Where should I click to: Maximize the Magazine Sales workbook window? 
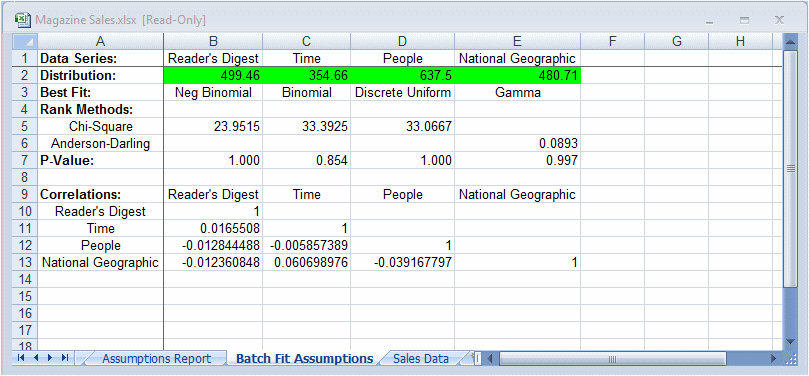[x=744, y=21]
